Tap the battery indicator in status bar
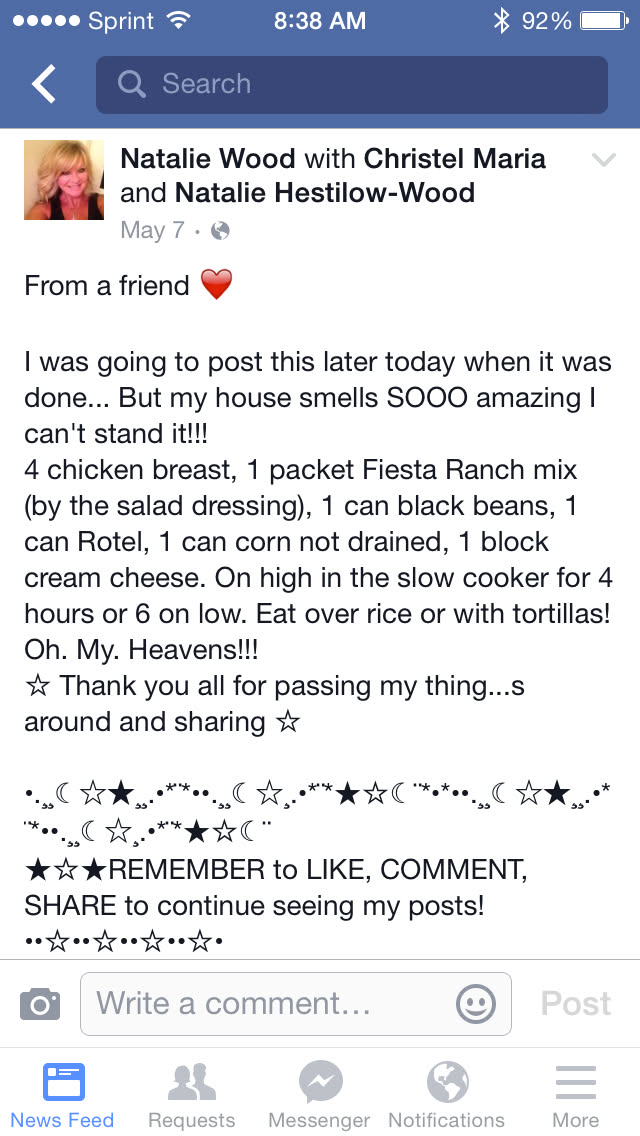The width and height of the screenshot is (640, 1136). [x=603, y=20]
